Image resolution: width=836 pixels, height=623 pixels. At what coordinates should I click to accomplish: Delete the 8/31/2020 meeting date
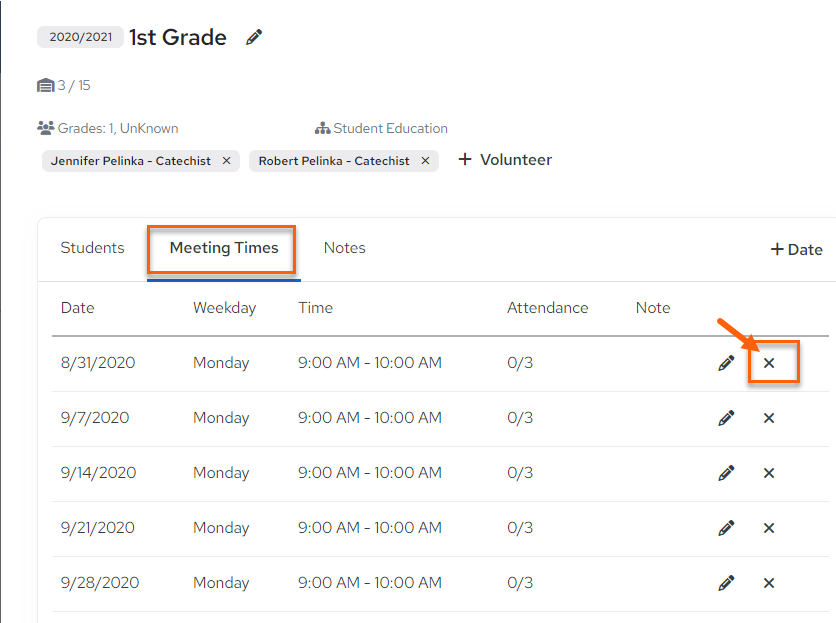click(769, 363)
